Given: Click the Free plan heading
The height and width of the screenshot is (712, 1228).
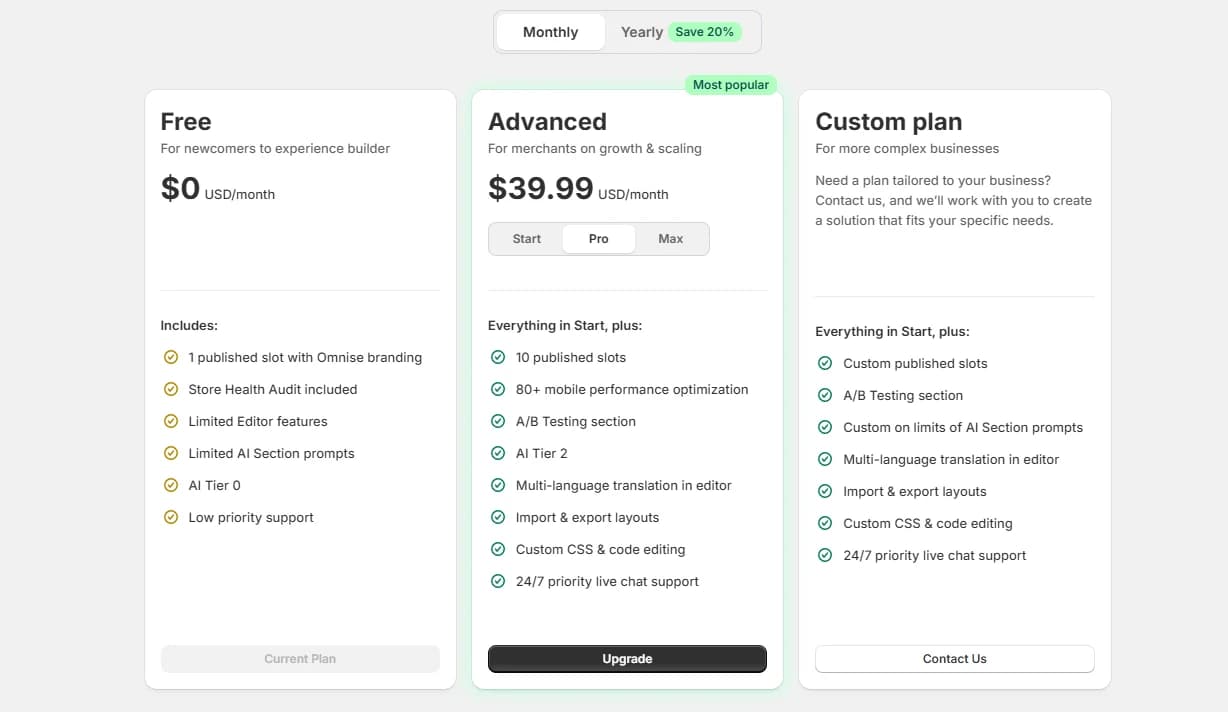Looking at the screenshot, I should [186, 122].
